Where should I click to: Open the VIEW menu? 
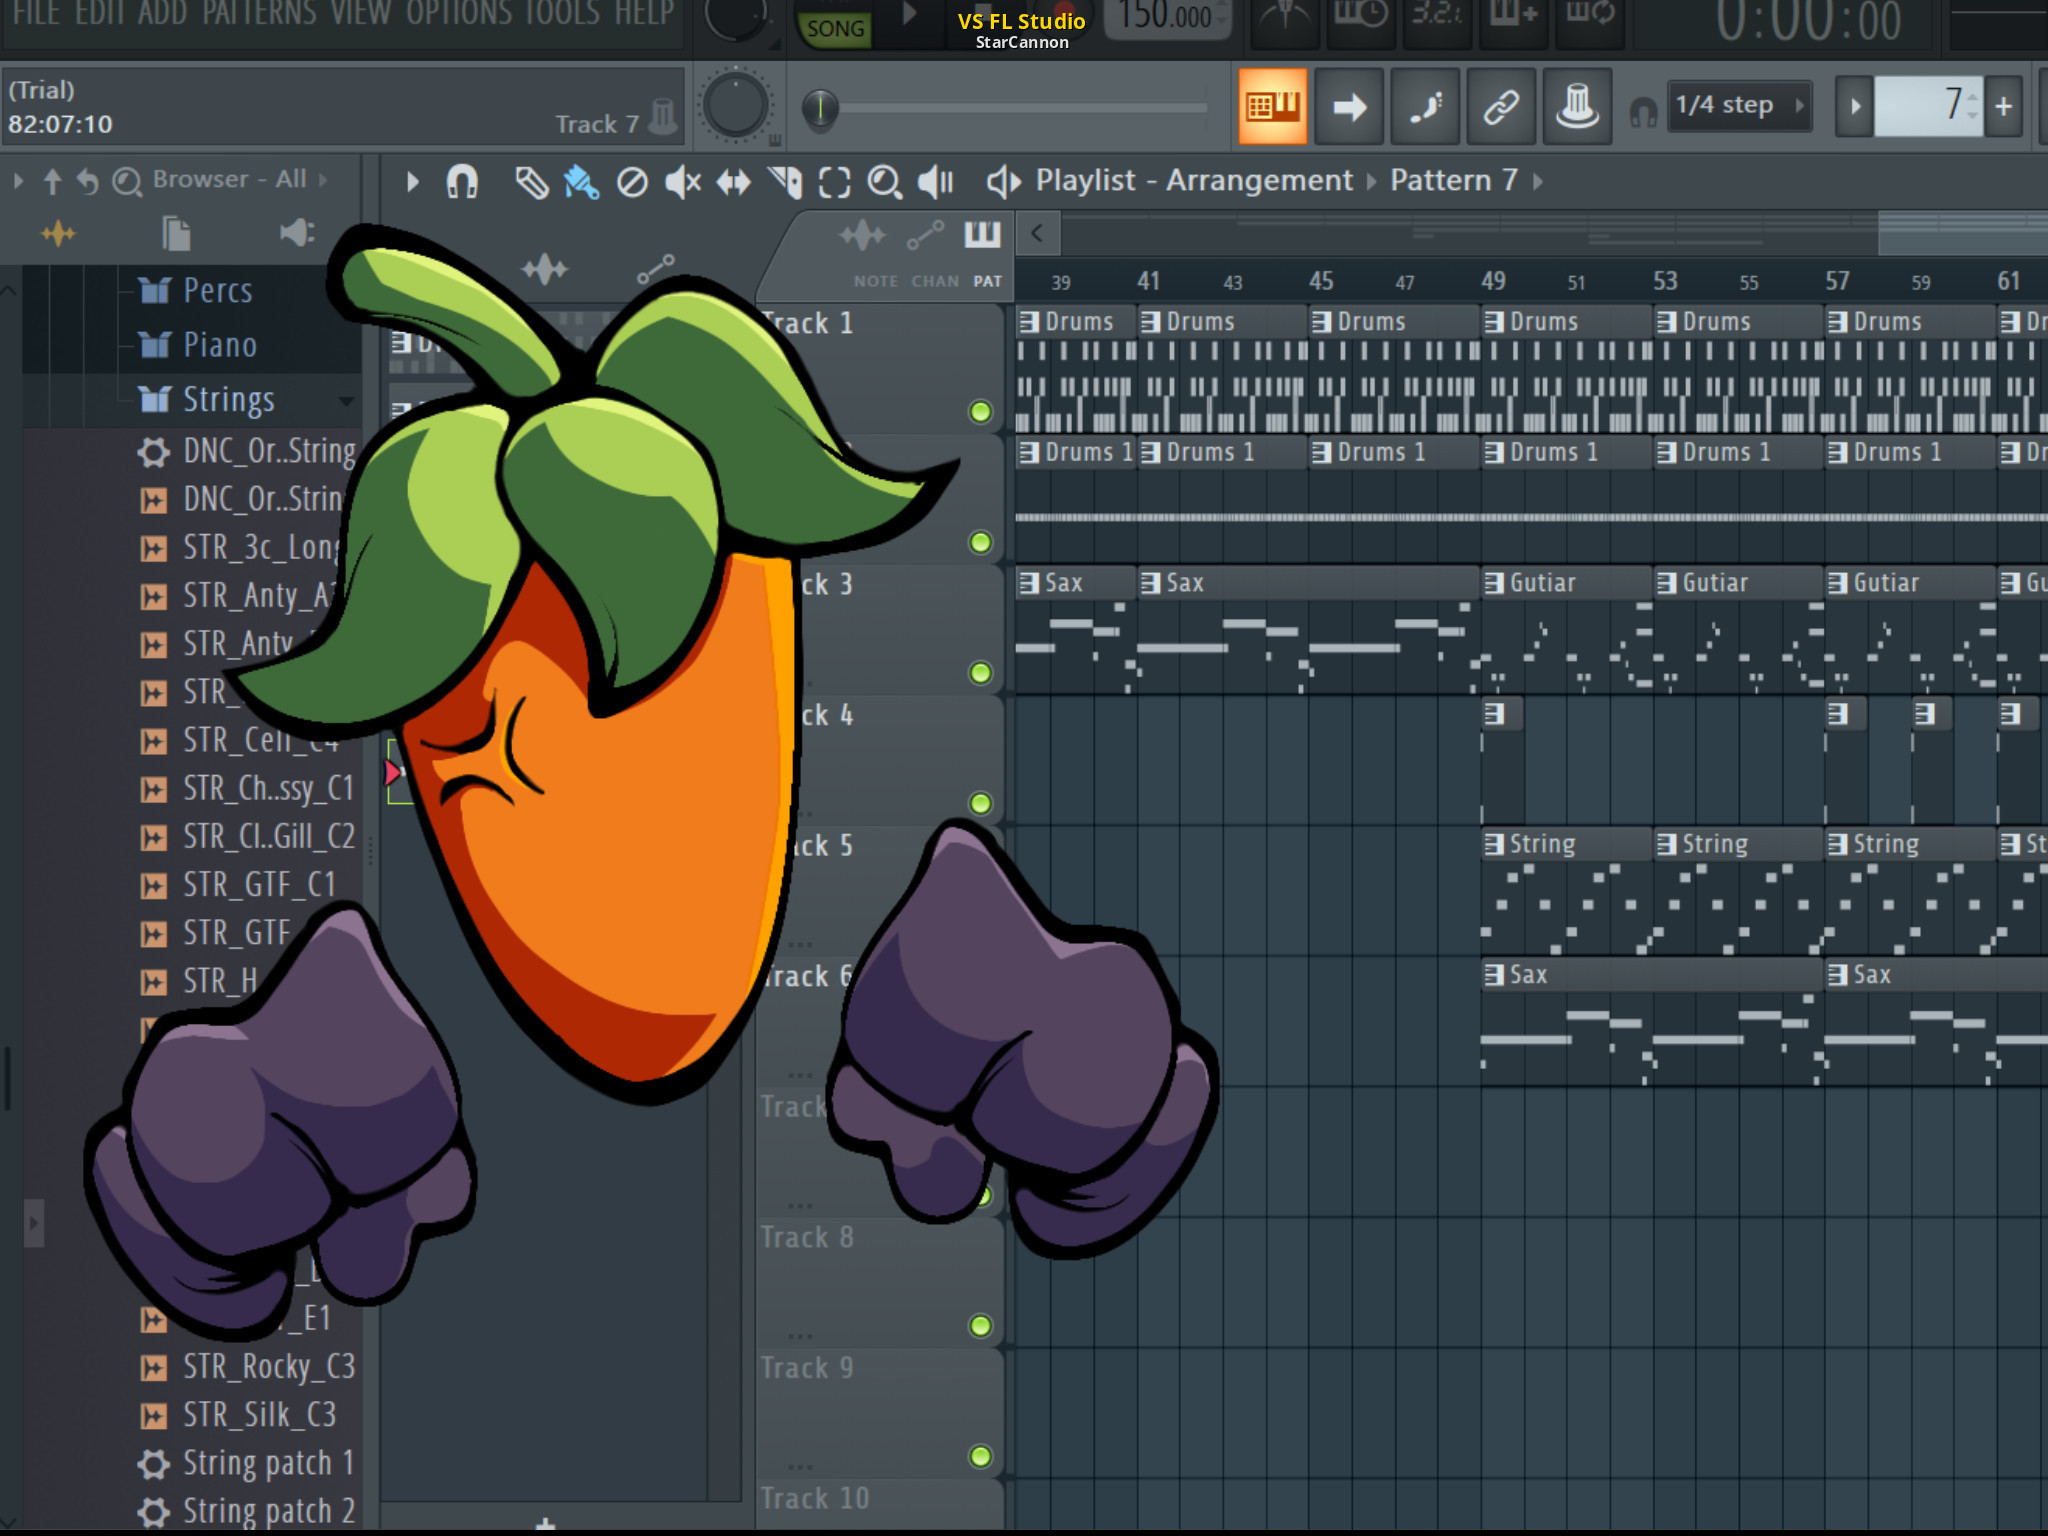pyautogui.click(x=361, y=14)
